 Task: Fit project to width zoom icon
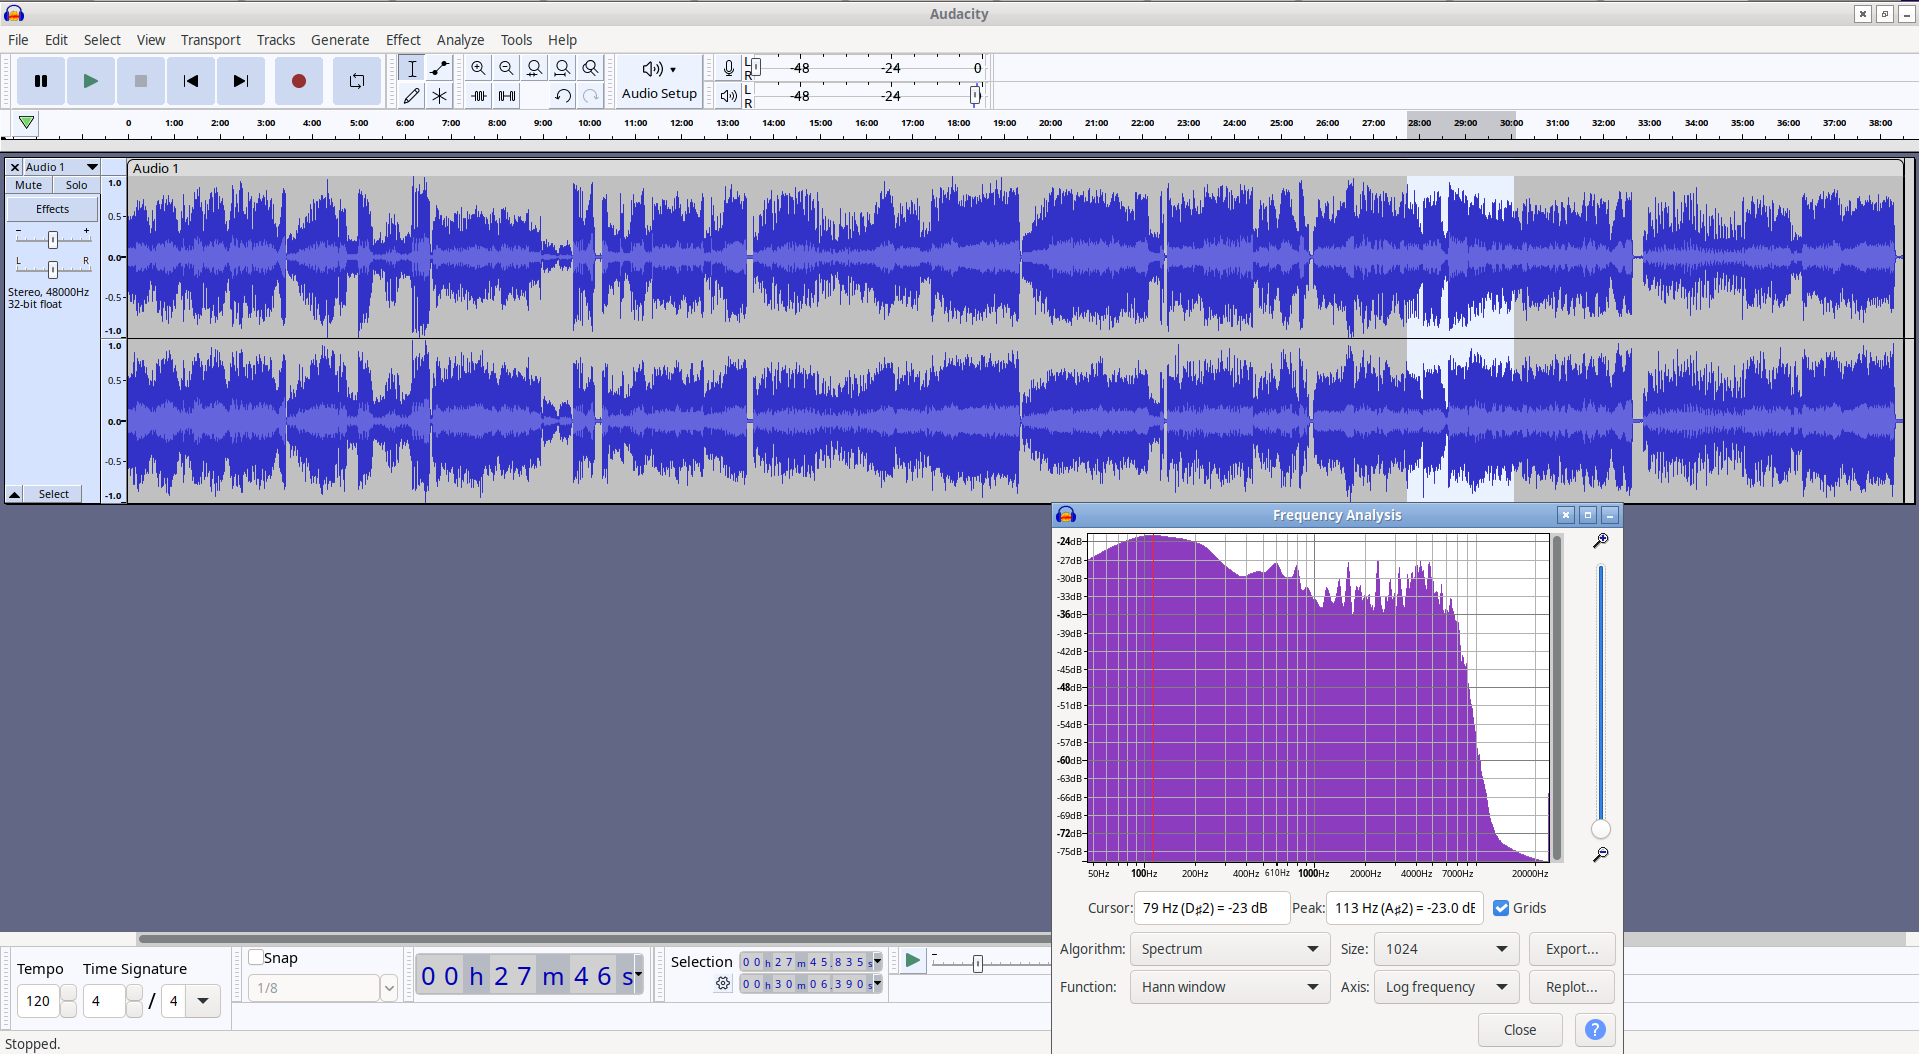point(563,68)
